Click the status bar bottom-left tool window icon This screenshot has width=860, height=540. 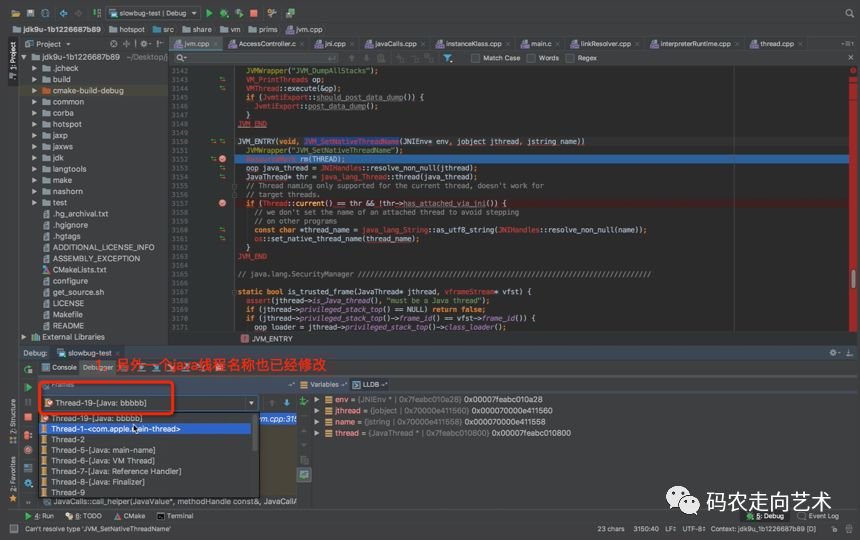click(14, 528)
